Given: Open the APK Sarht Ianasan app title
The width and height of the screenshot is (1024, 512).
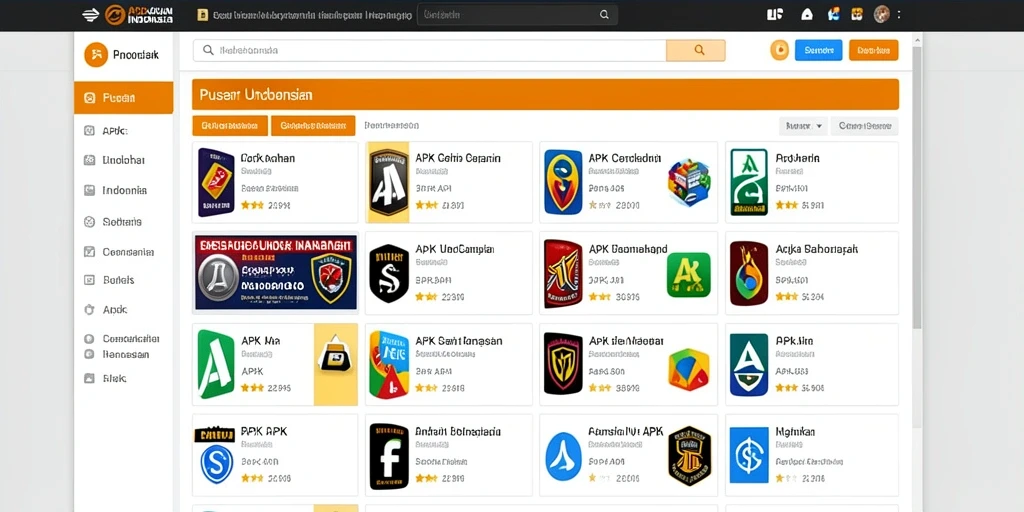Looking at the screenshot, I should (x=458, y=341).
